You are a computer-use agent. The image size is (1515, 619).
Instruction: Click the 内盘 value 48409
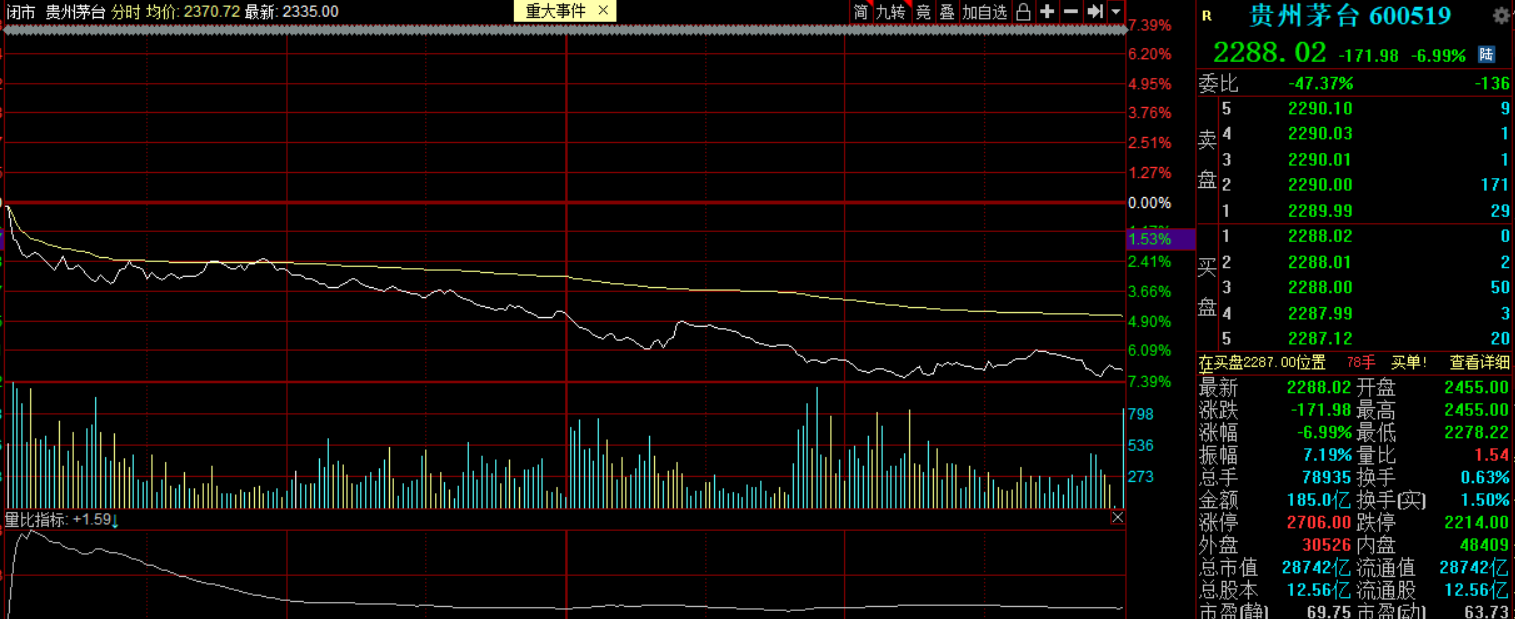point(1484,545)
